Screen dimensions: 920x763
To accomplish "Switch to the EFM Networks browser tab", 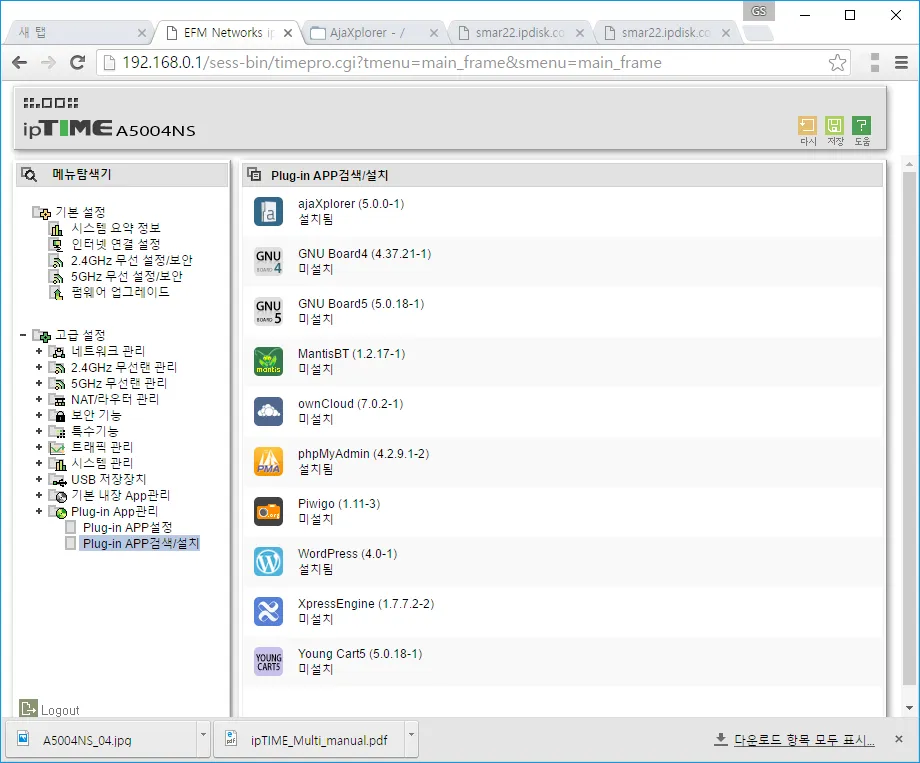I will point(229,33).
